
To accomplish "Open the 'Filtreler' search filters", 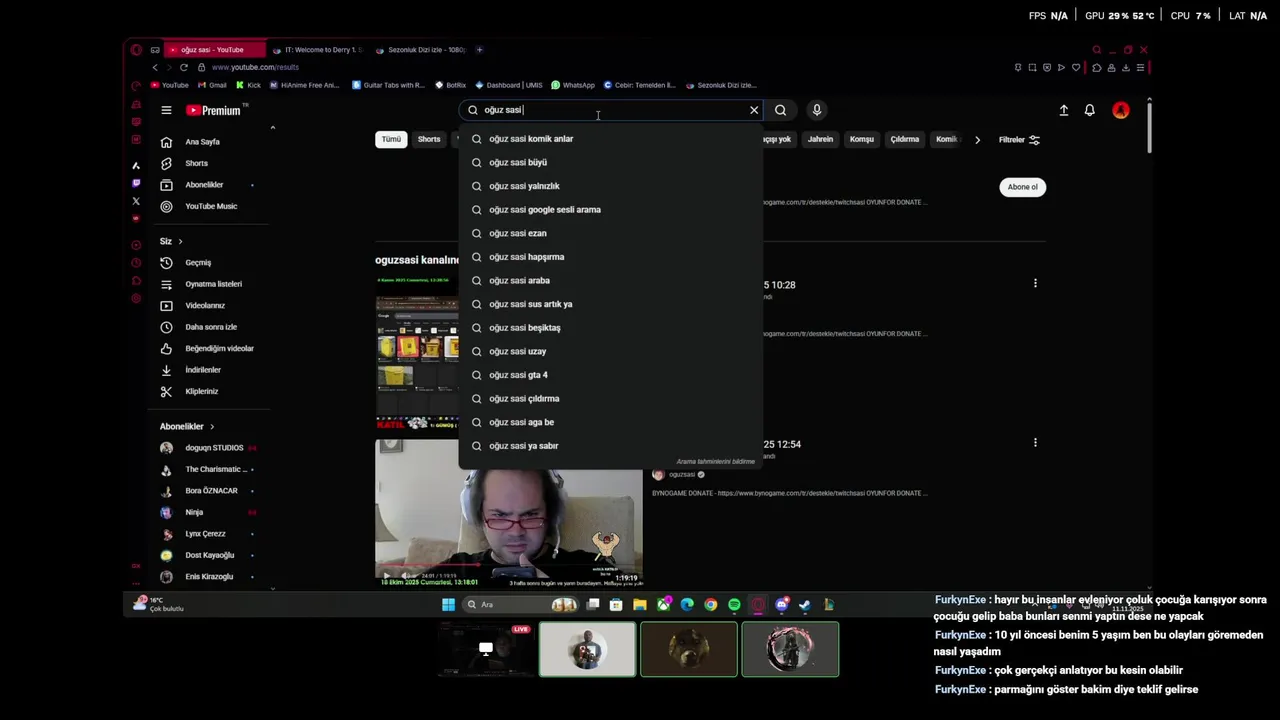I will pos(1019,139).
